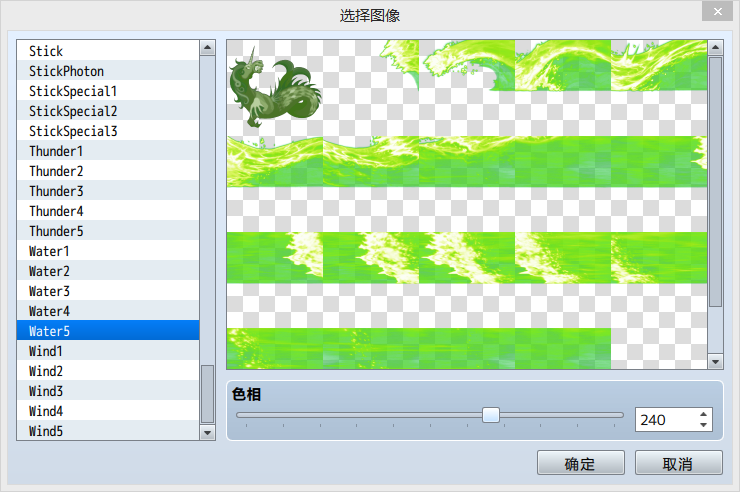This screenshot has height=492, width=740.
Task: Click the highlighted Water5 entry
Action: tap(108, 331)
